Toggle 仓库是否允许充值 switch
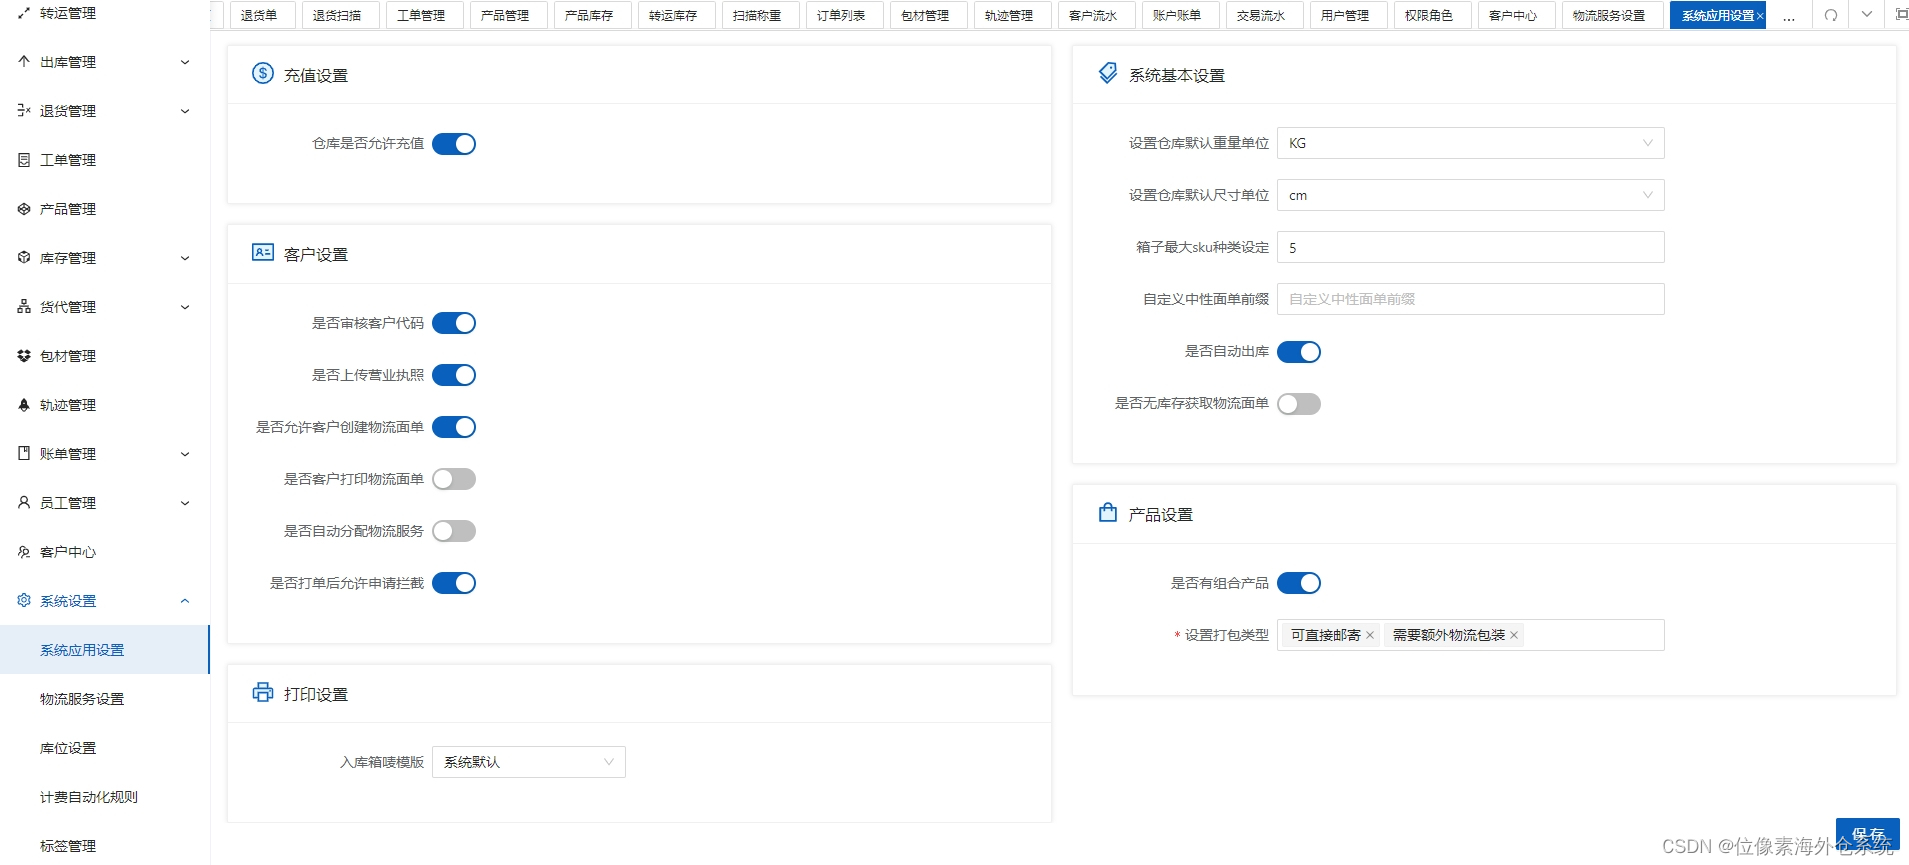 454,144
